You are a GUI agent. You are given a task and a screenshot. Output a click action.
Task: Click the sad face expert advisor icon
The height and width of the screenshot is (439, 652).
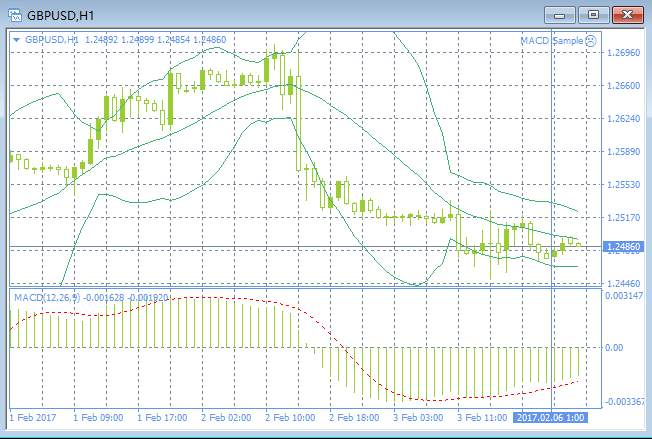590,41
